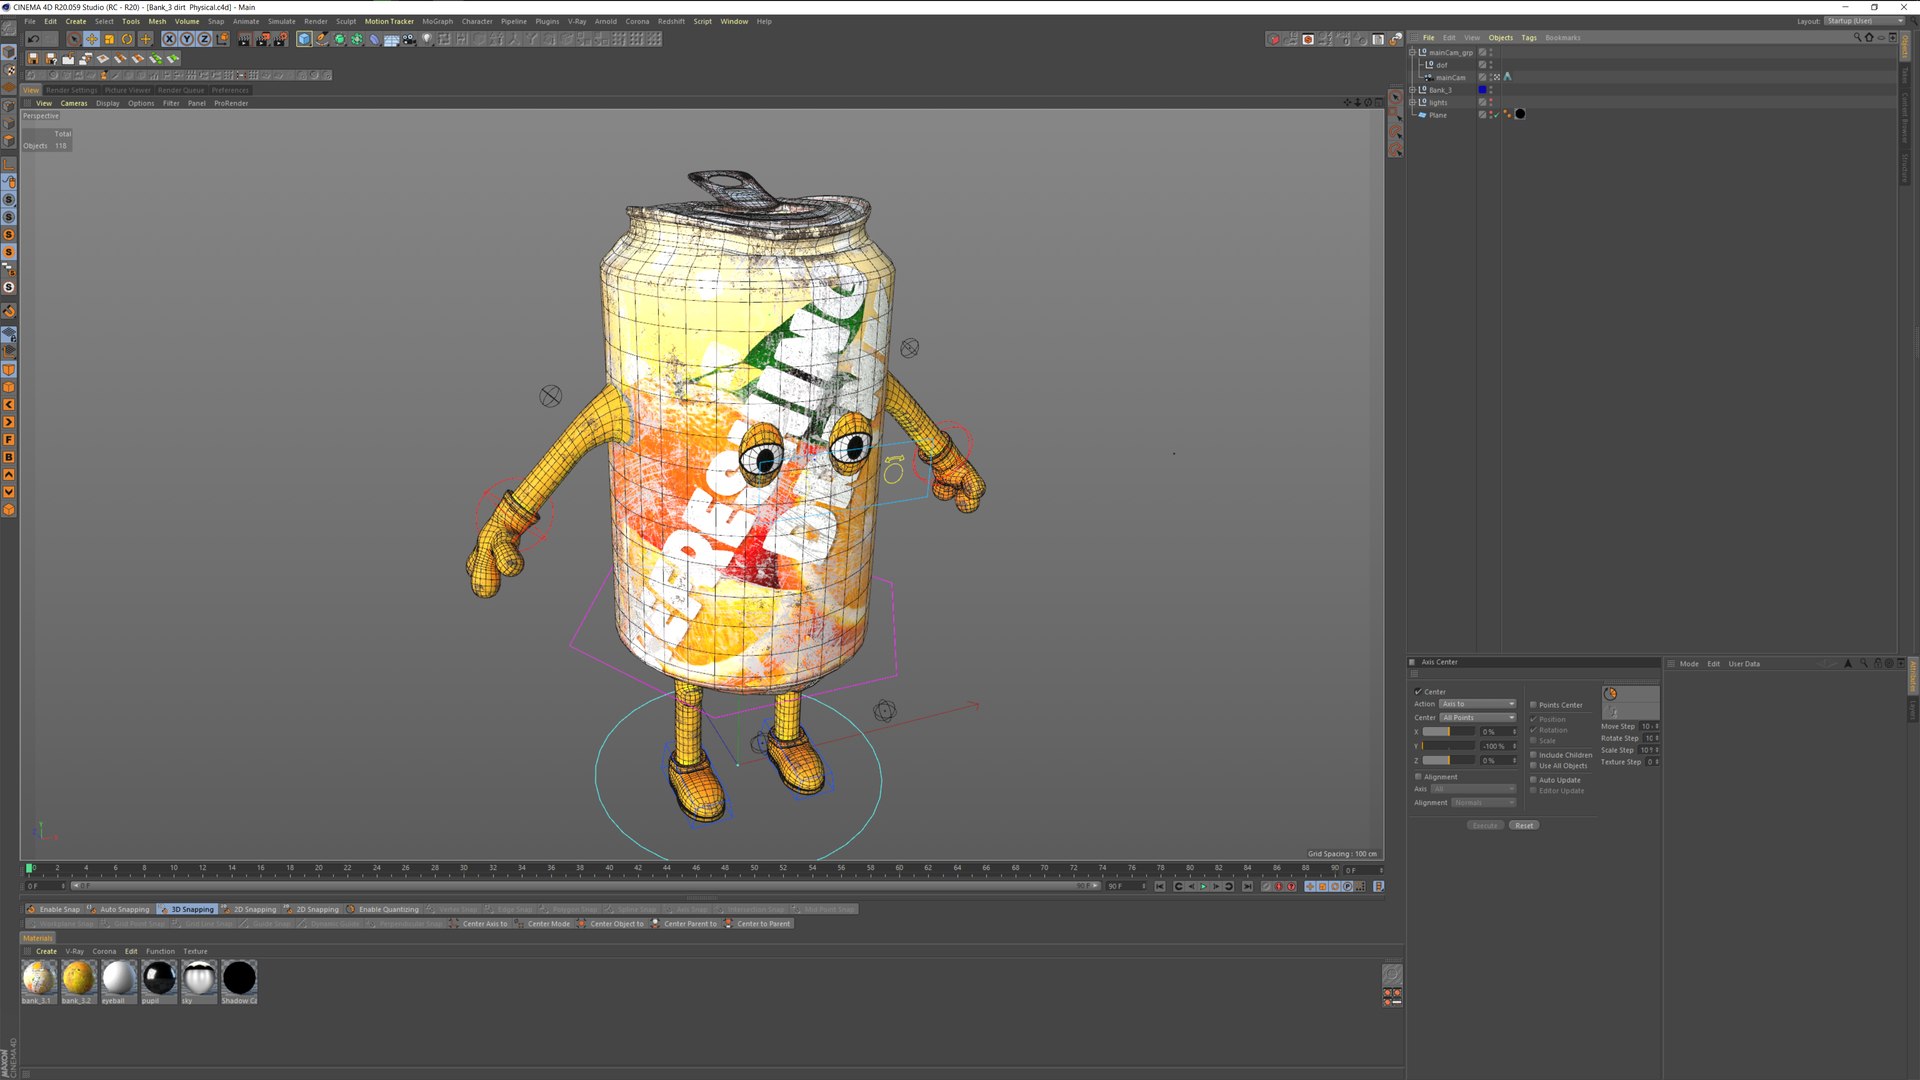Expand the Bank_3 object hierarchy

[1412, 90]
